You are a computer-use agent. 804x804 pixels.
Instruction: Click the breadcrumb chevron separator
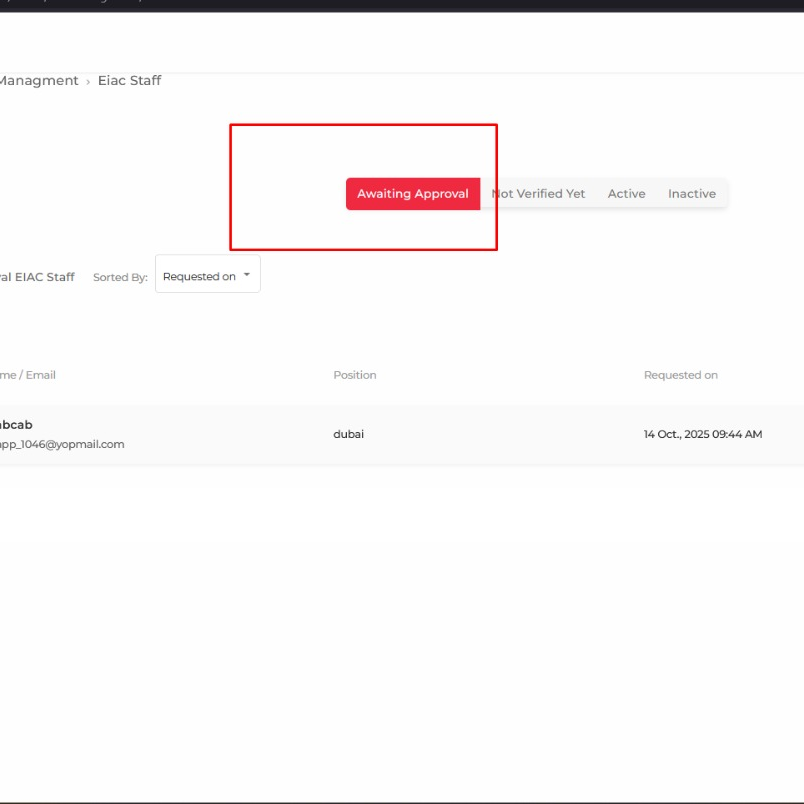(x=88, y=82)
